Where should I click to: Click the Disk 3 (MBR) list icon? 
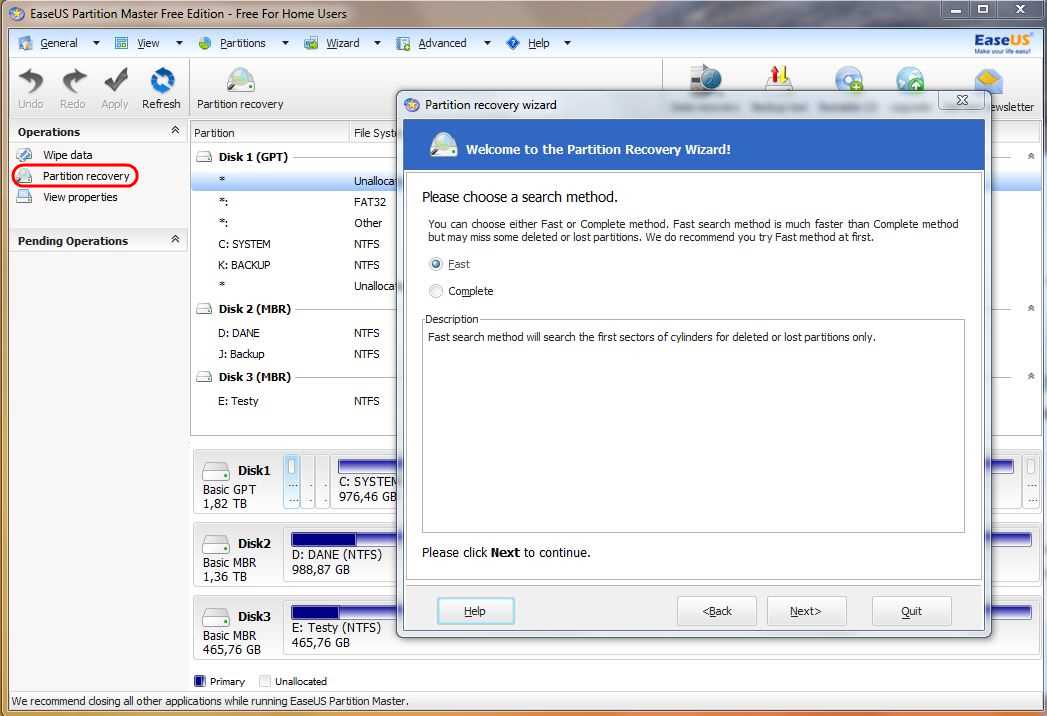click(204, 377)
